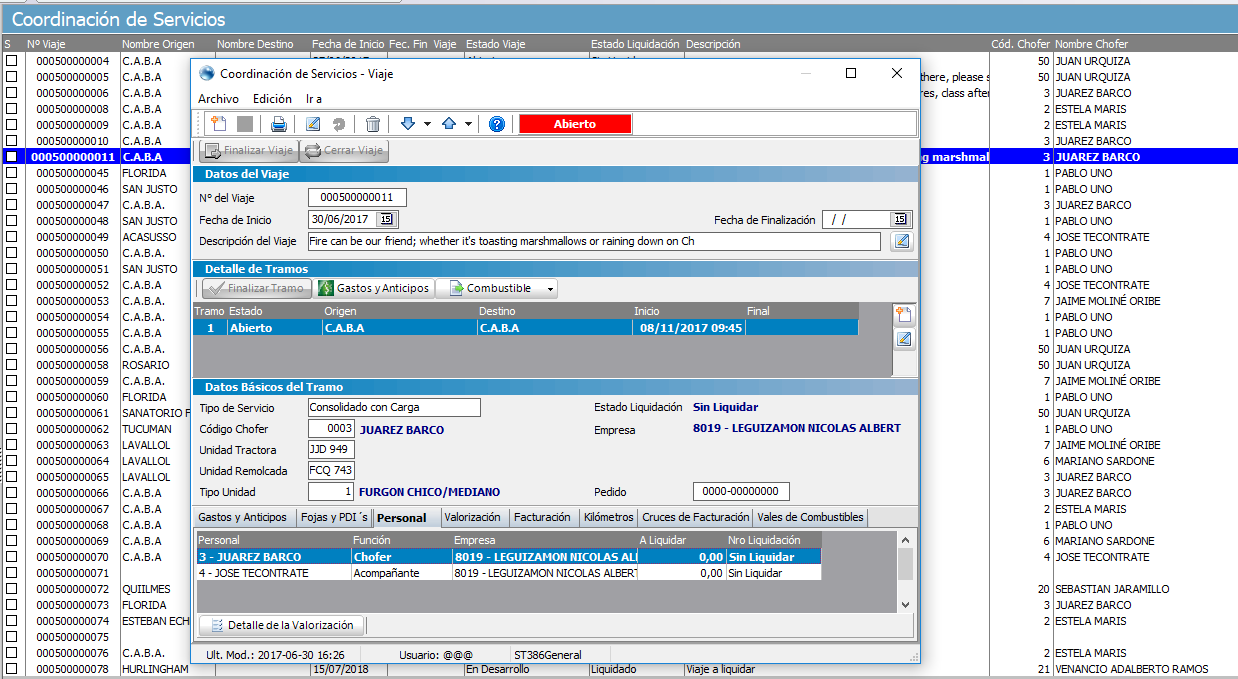Screen dimensions: 1238x679
Task: Tick the checkbox for trip 000500000004
Action: pyautogui.click(x=12, y=61)
